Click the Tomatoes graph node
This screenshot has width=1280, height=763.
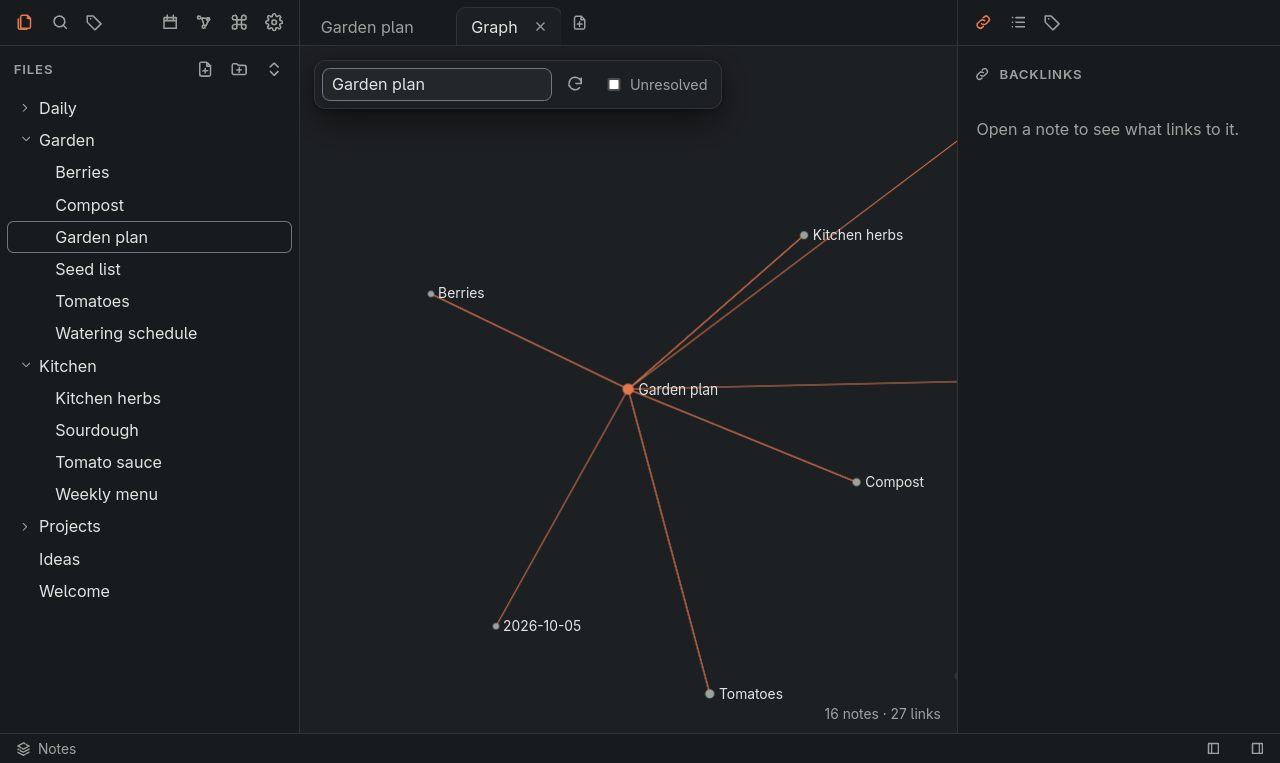tap(710, 694)
